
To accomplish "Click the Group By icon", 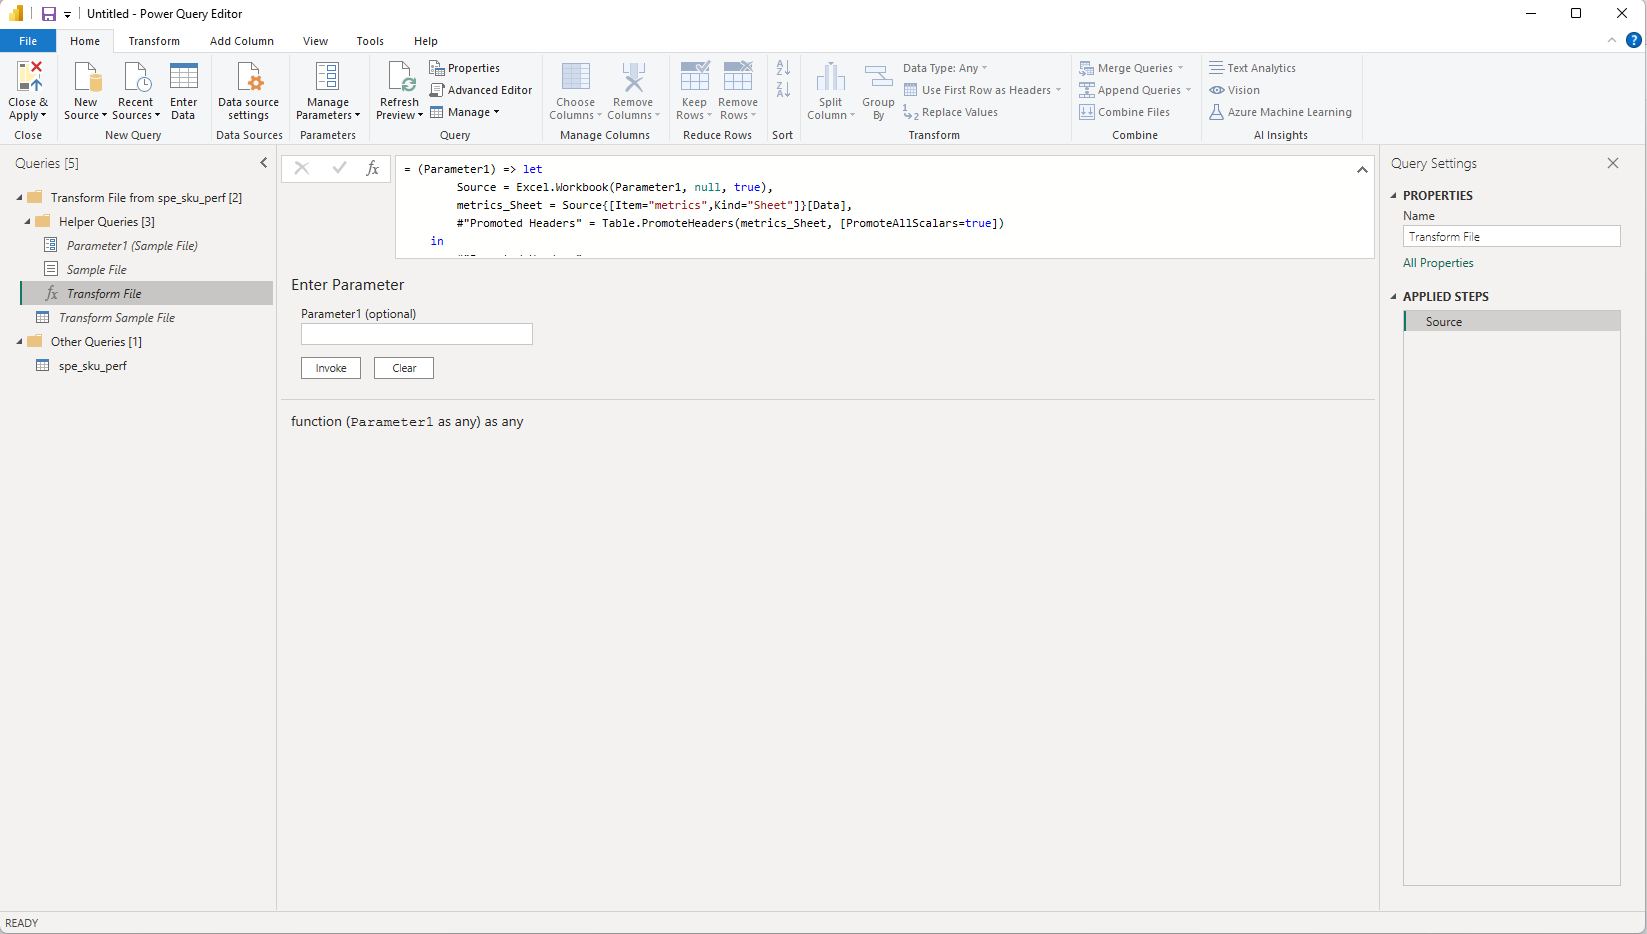I will tap(878, 77).
